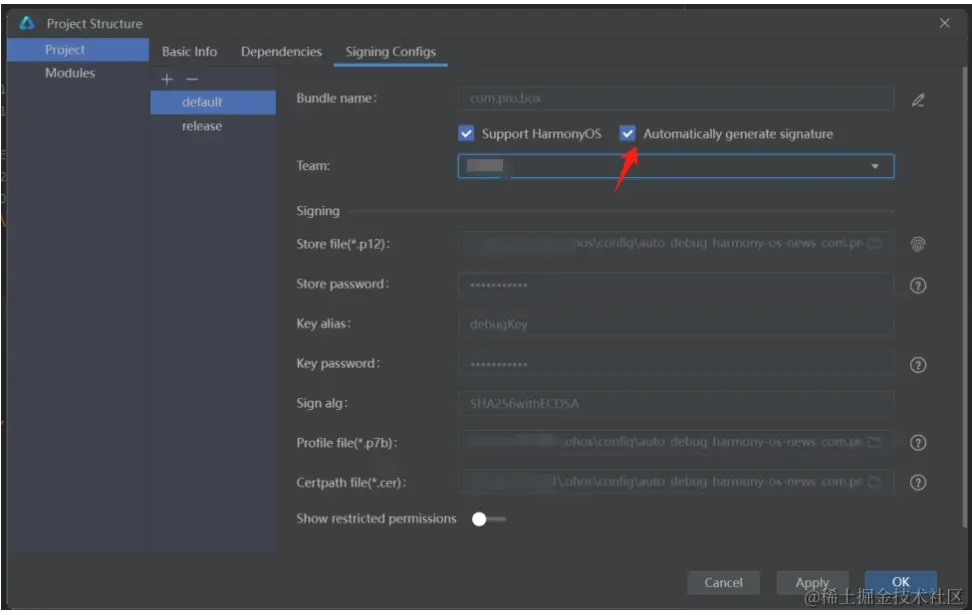Open the help icon for Store password

click(918, 285)
